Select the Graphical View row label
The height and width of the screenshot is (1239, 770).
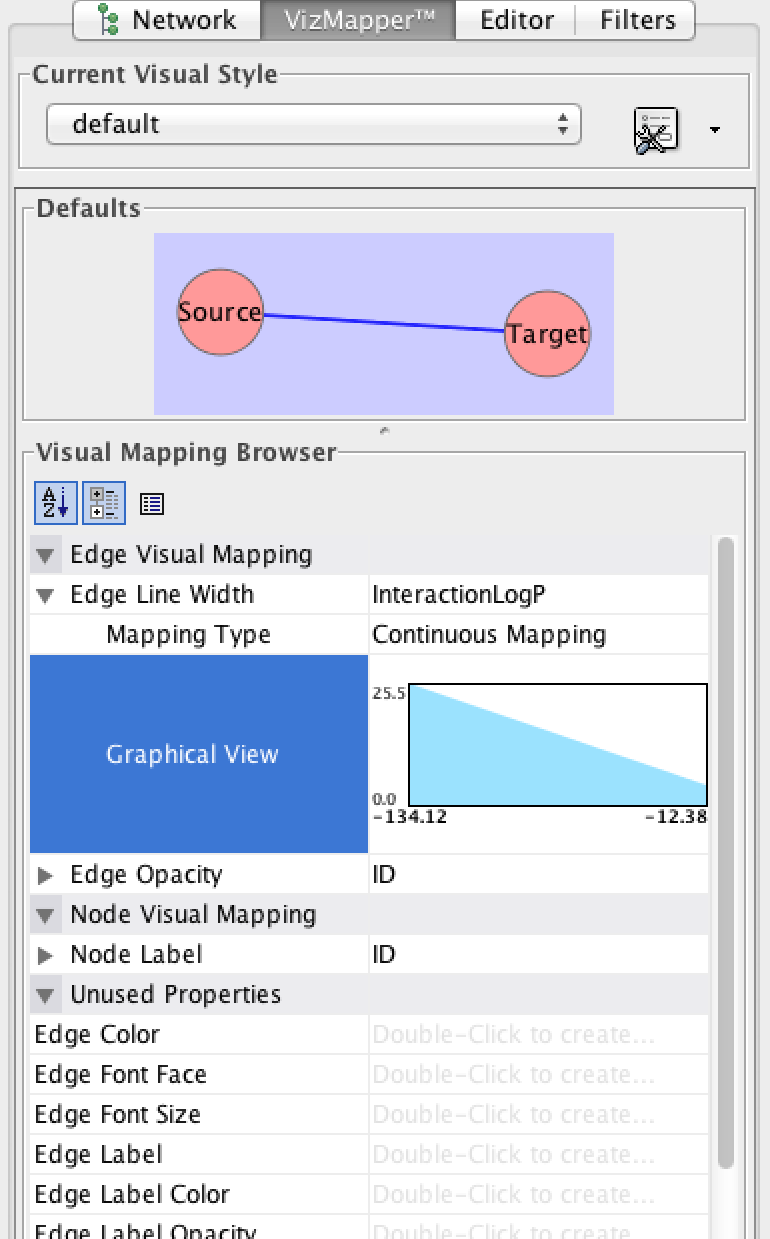point(199,754)
